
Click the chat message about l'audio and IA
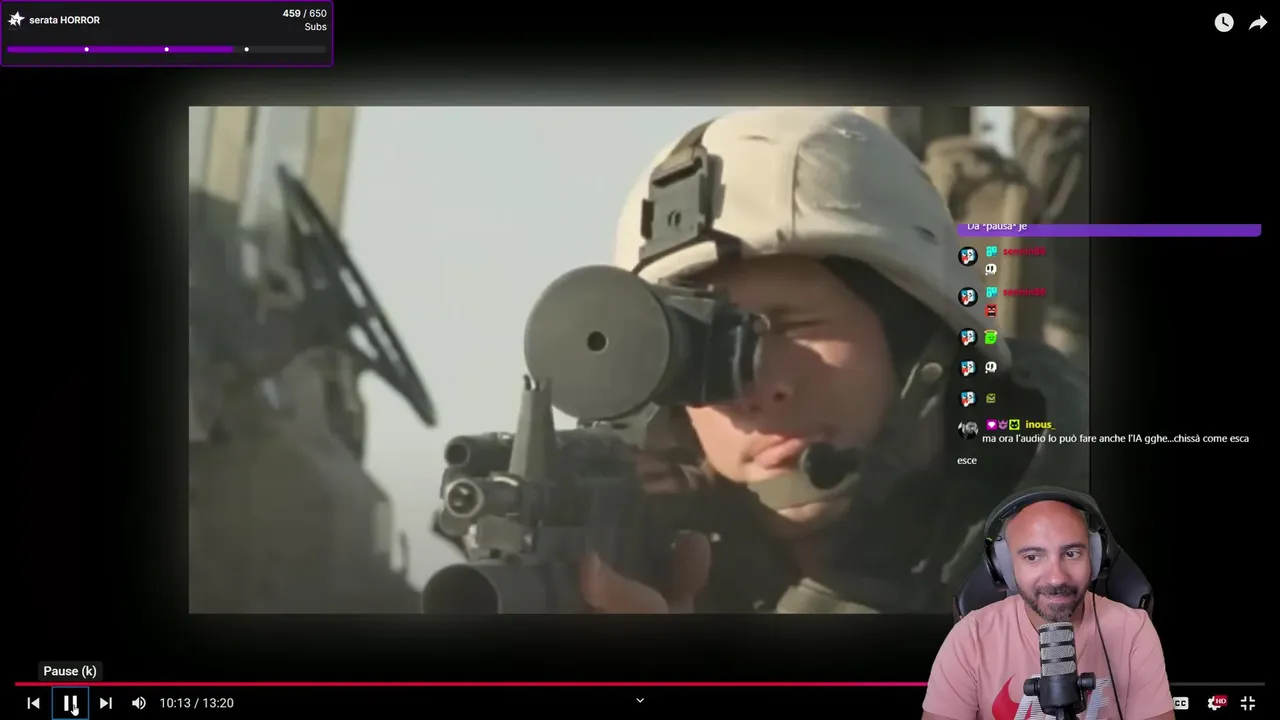pyautogui.click(x=1103, y=449)
